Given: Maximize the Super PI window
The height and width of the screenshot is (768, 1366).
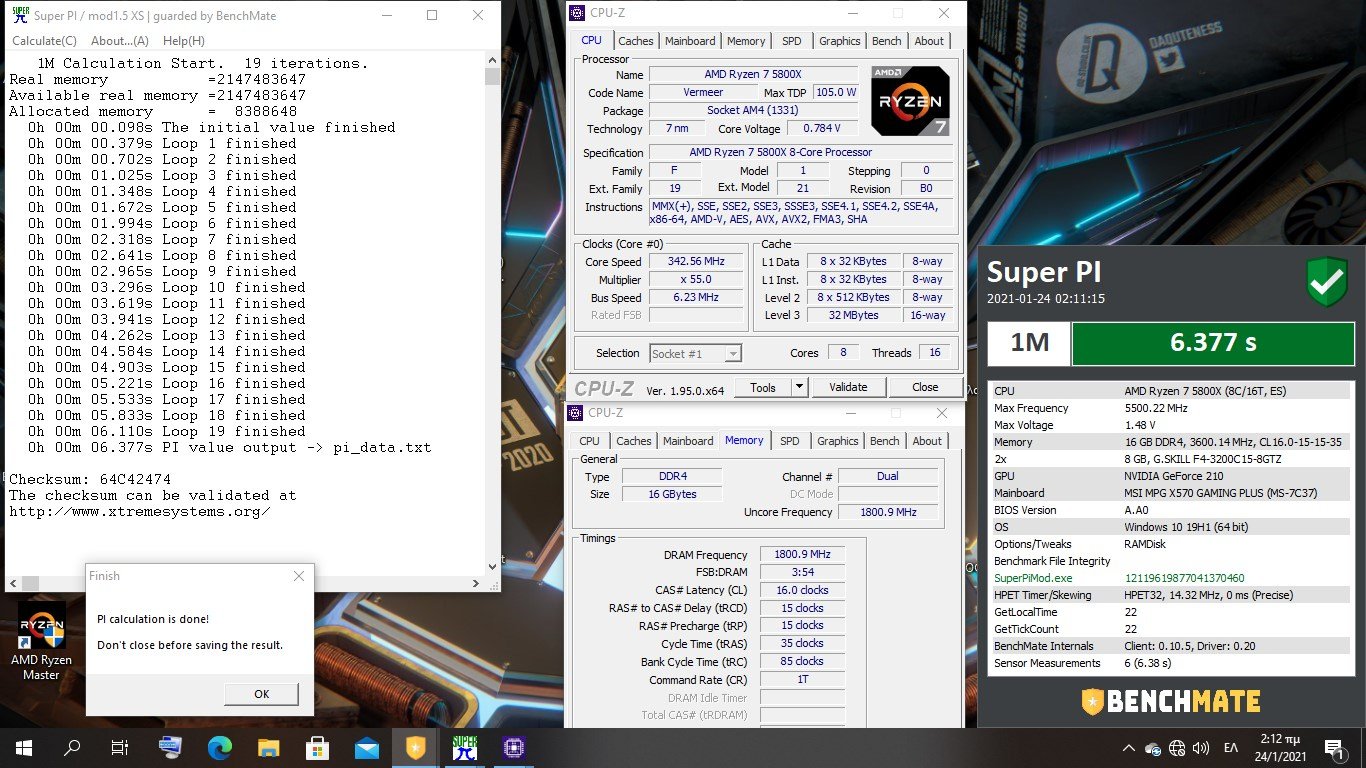Looking at the screenshot, I should pos(432,15).
